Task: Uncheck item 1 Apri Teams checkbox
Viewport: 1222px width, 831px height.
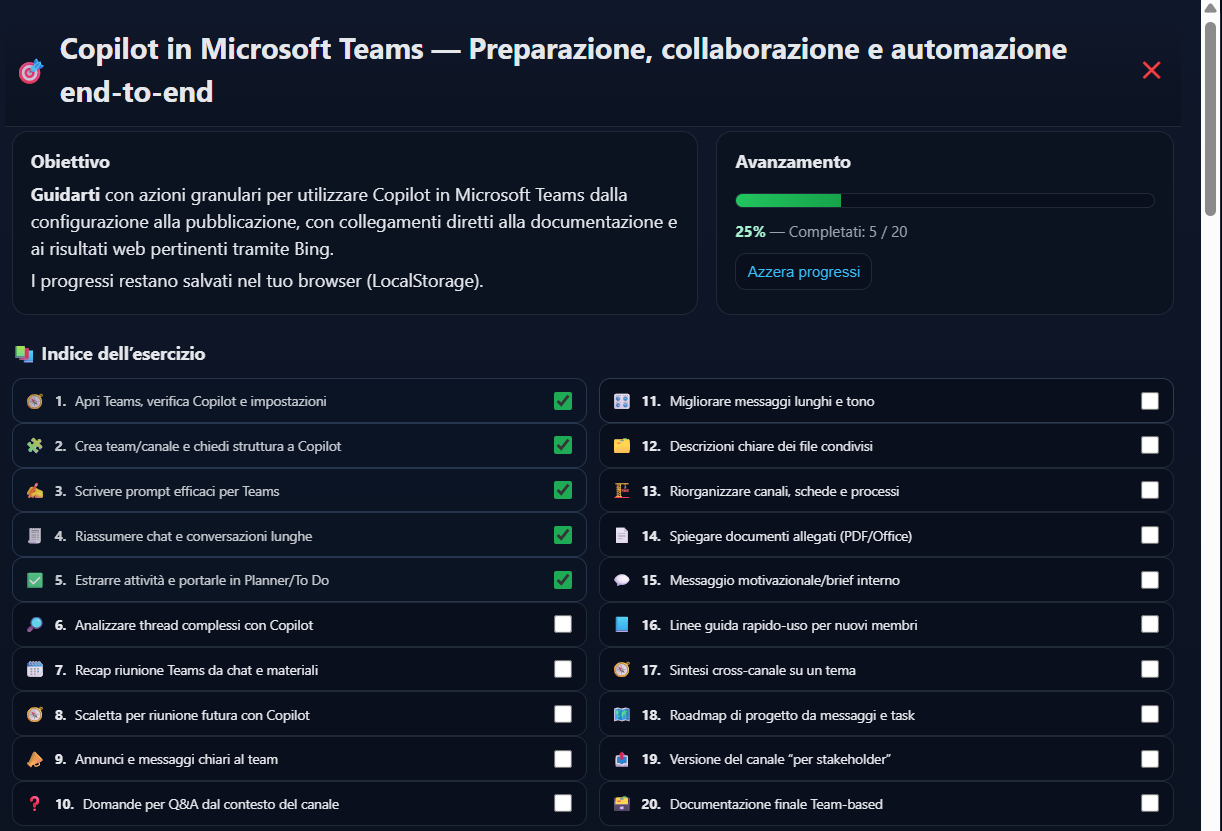Action: pos(563,401)
